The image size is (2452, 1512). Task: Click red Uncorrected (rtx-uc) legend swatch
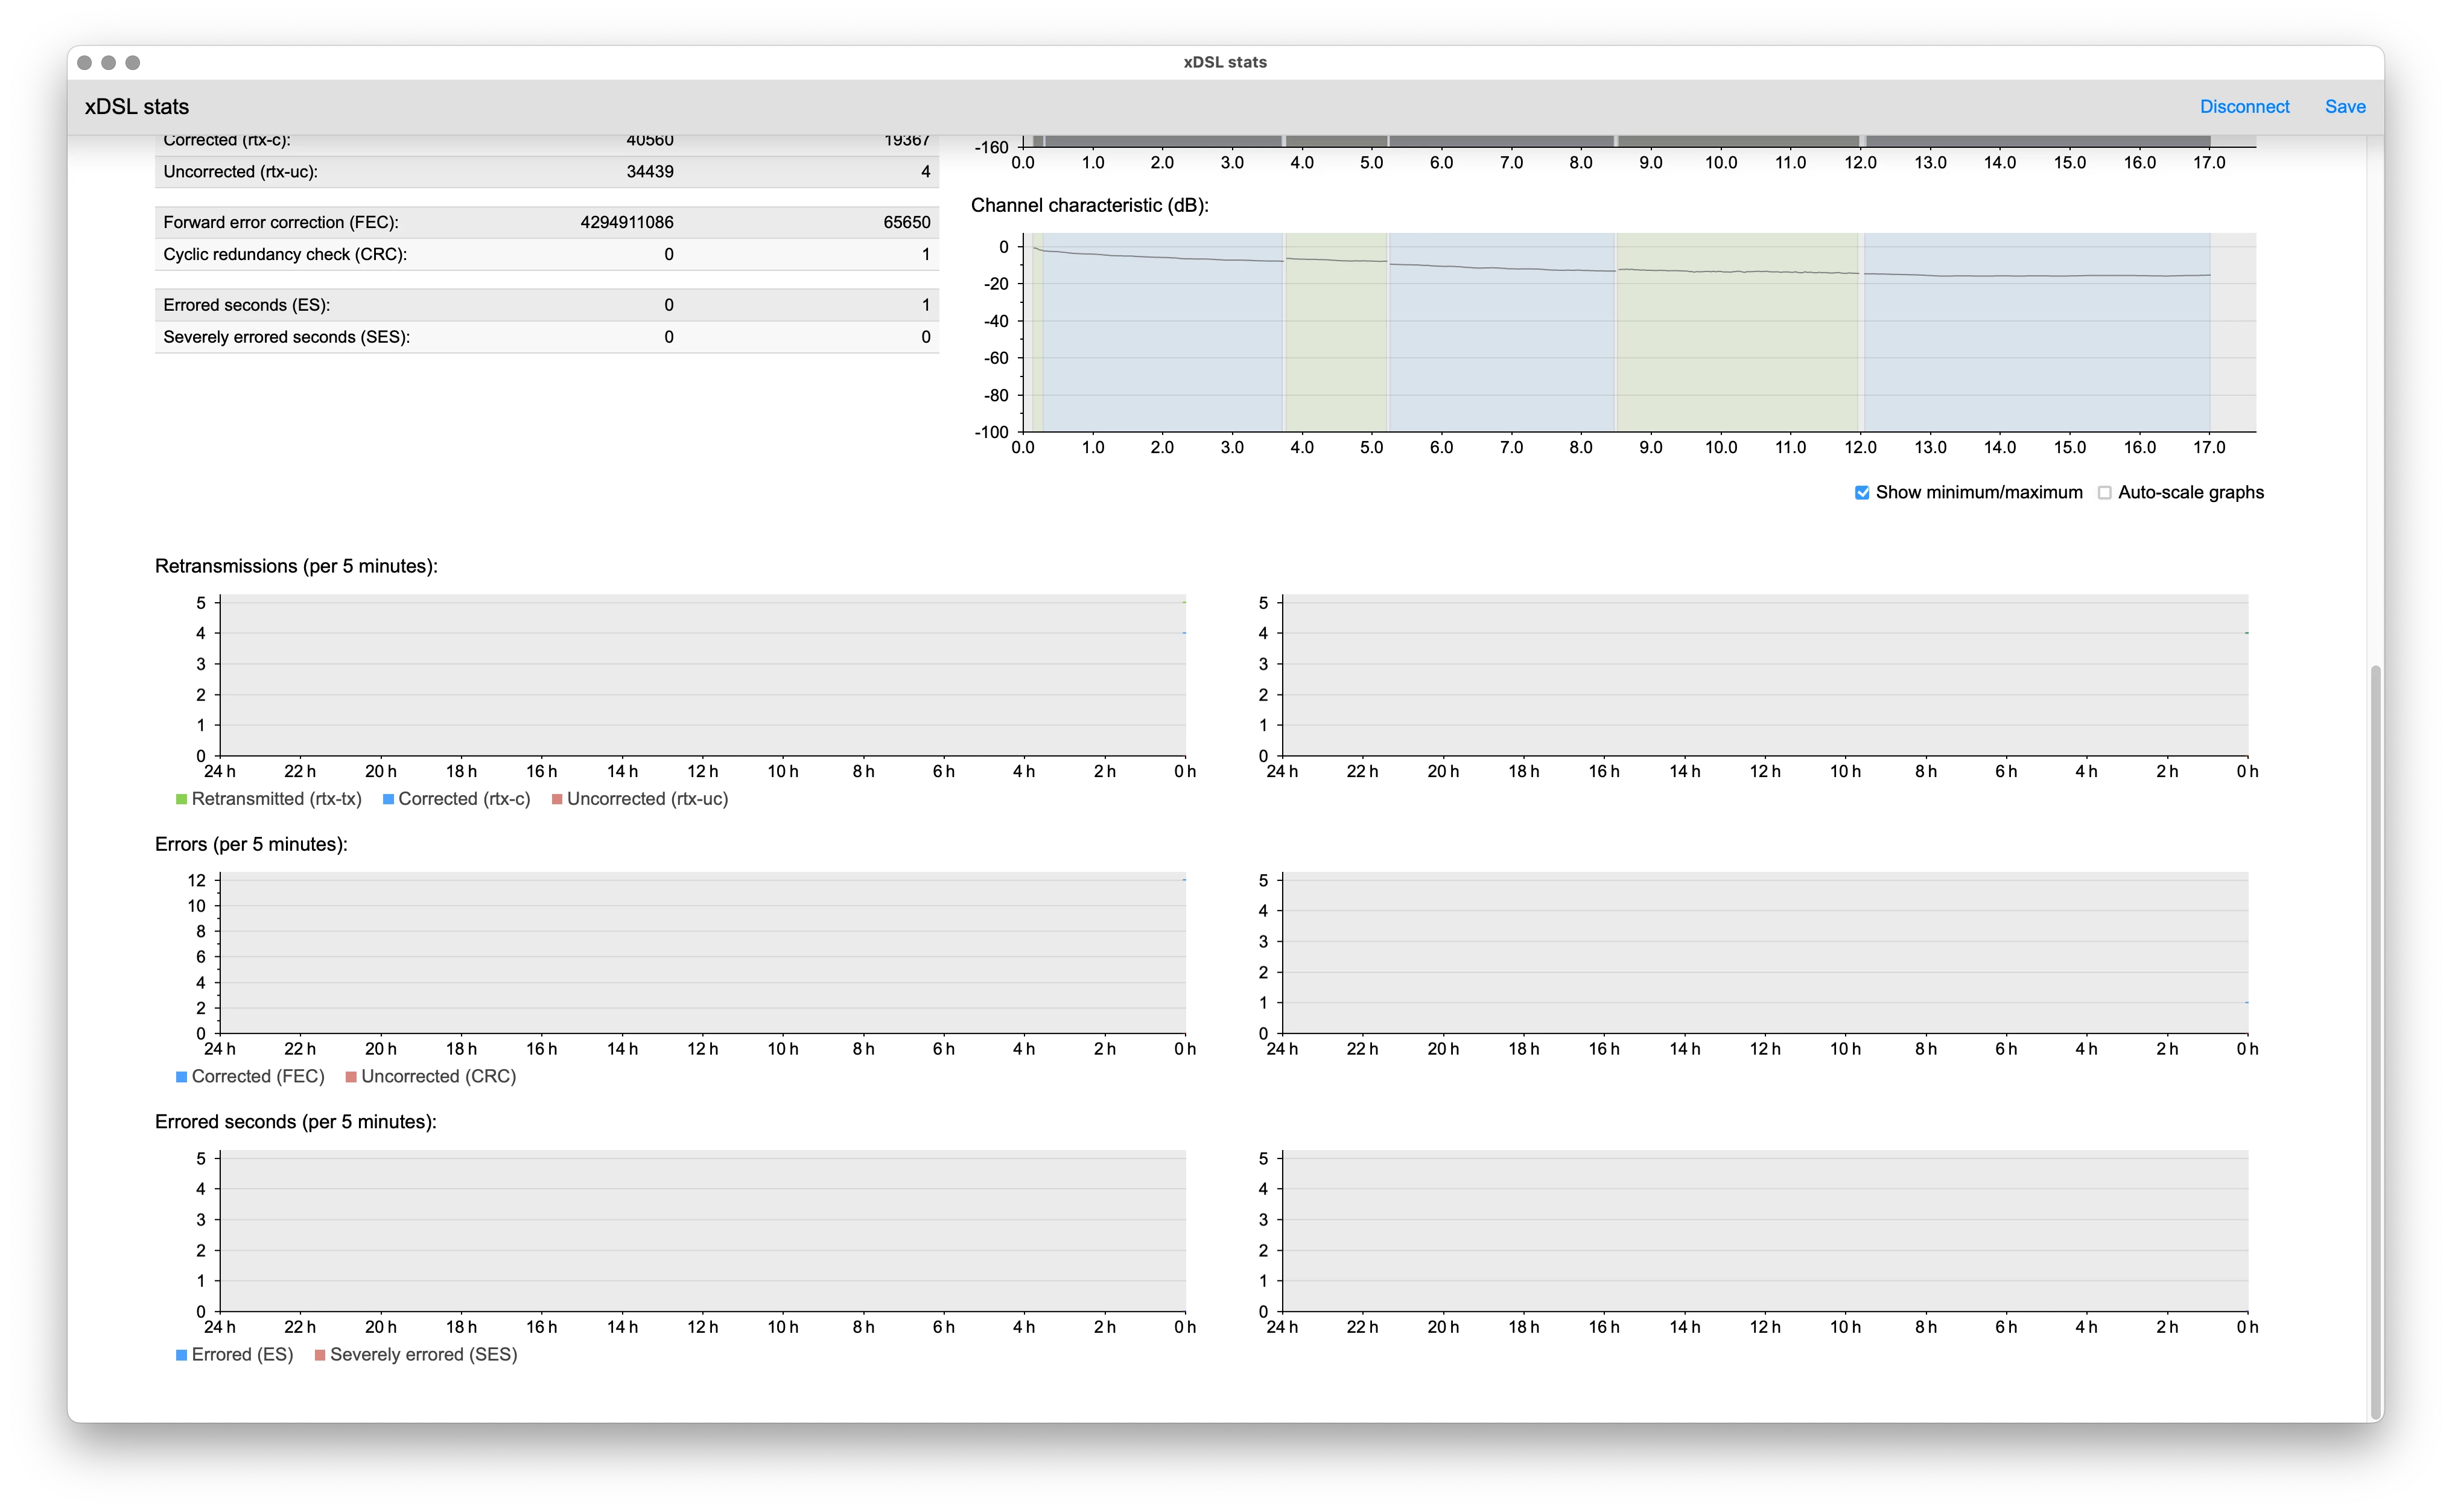tap(557, 799)
